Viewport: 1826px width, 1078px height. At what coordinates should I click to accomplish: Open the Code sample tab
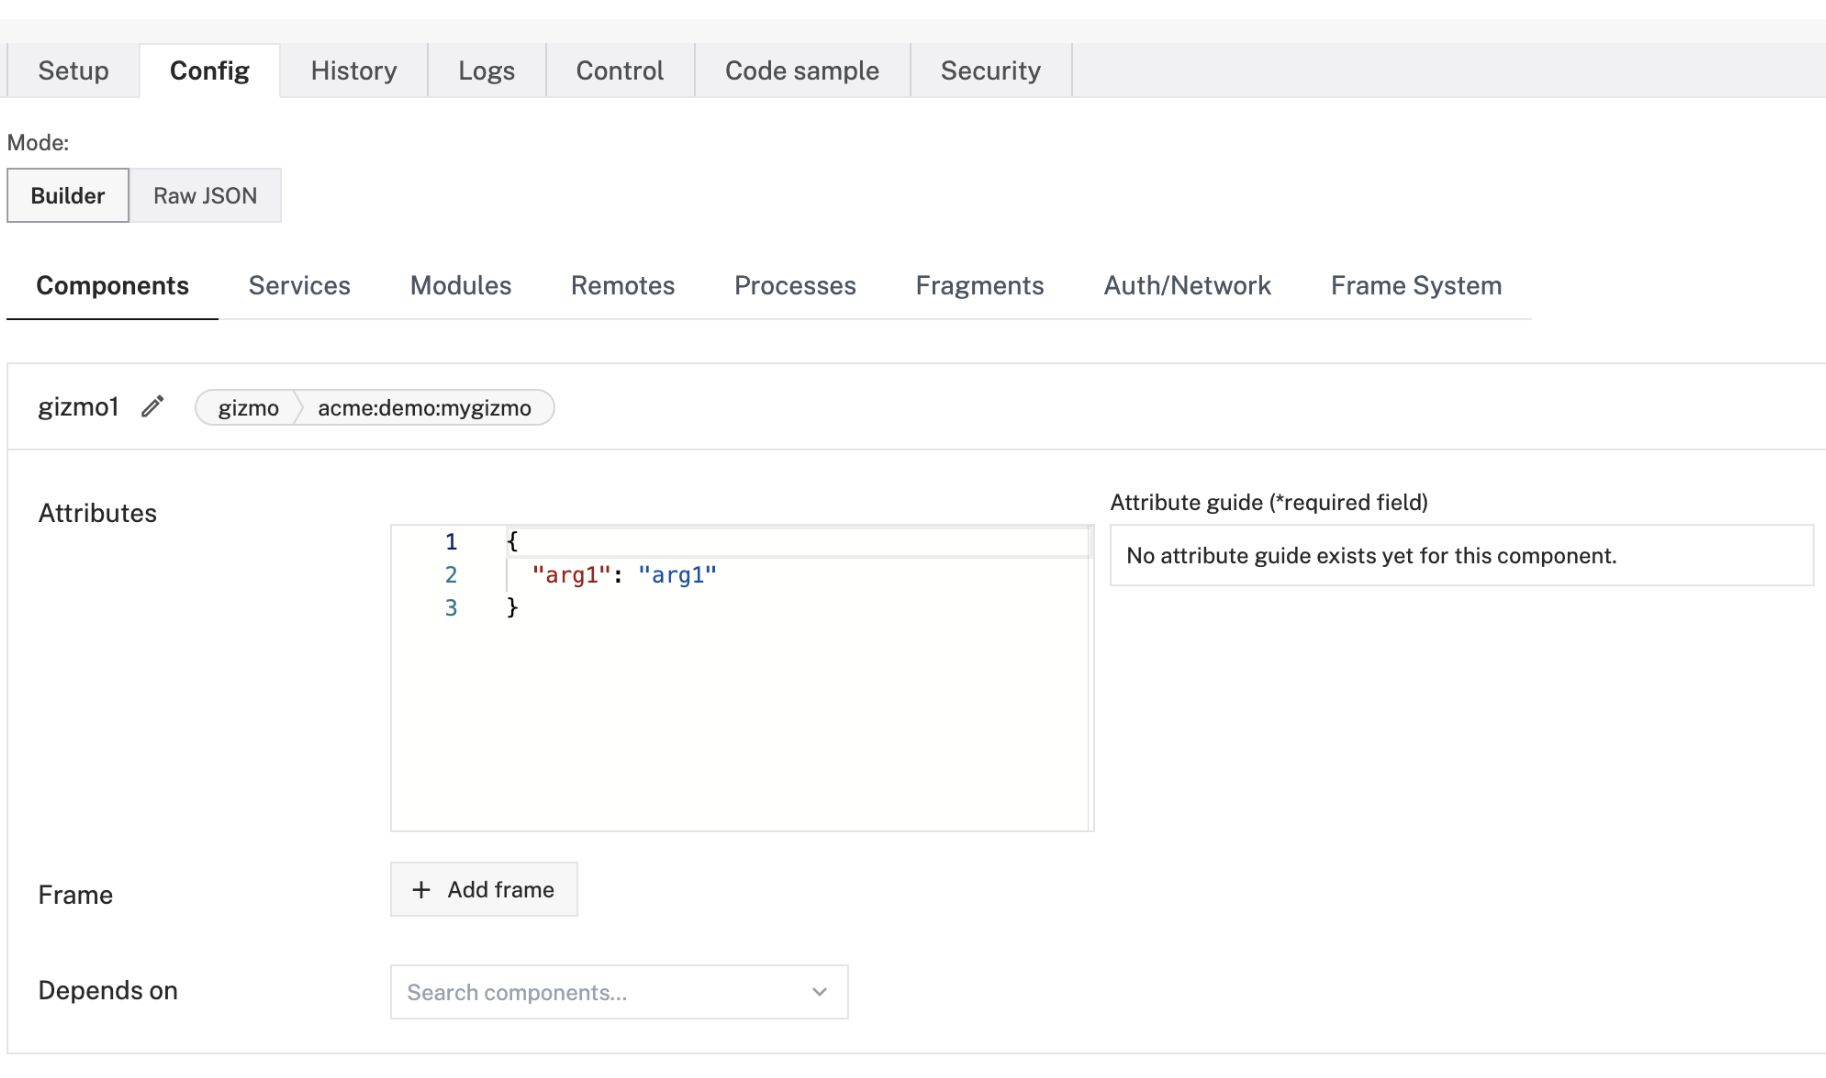click(x=802, y=71)
